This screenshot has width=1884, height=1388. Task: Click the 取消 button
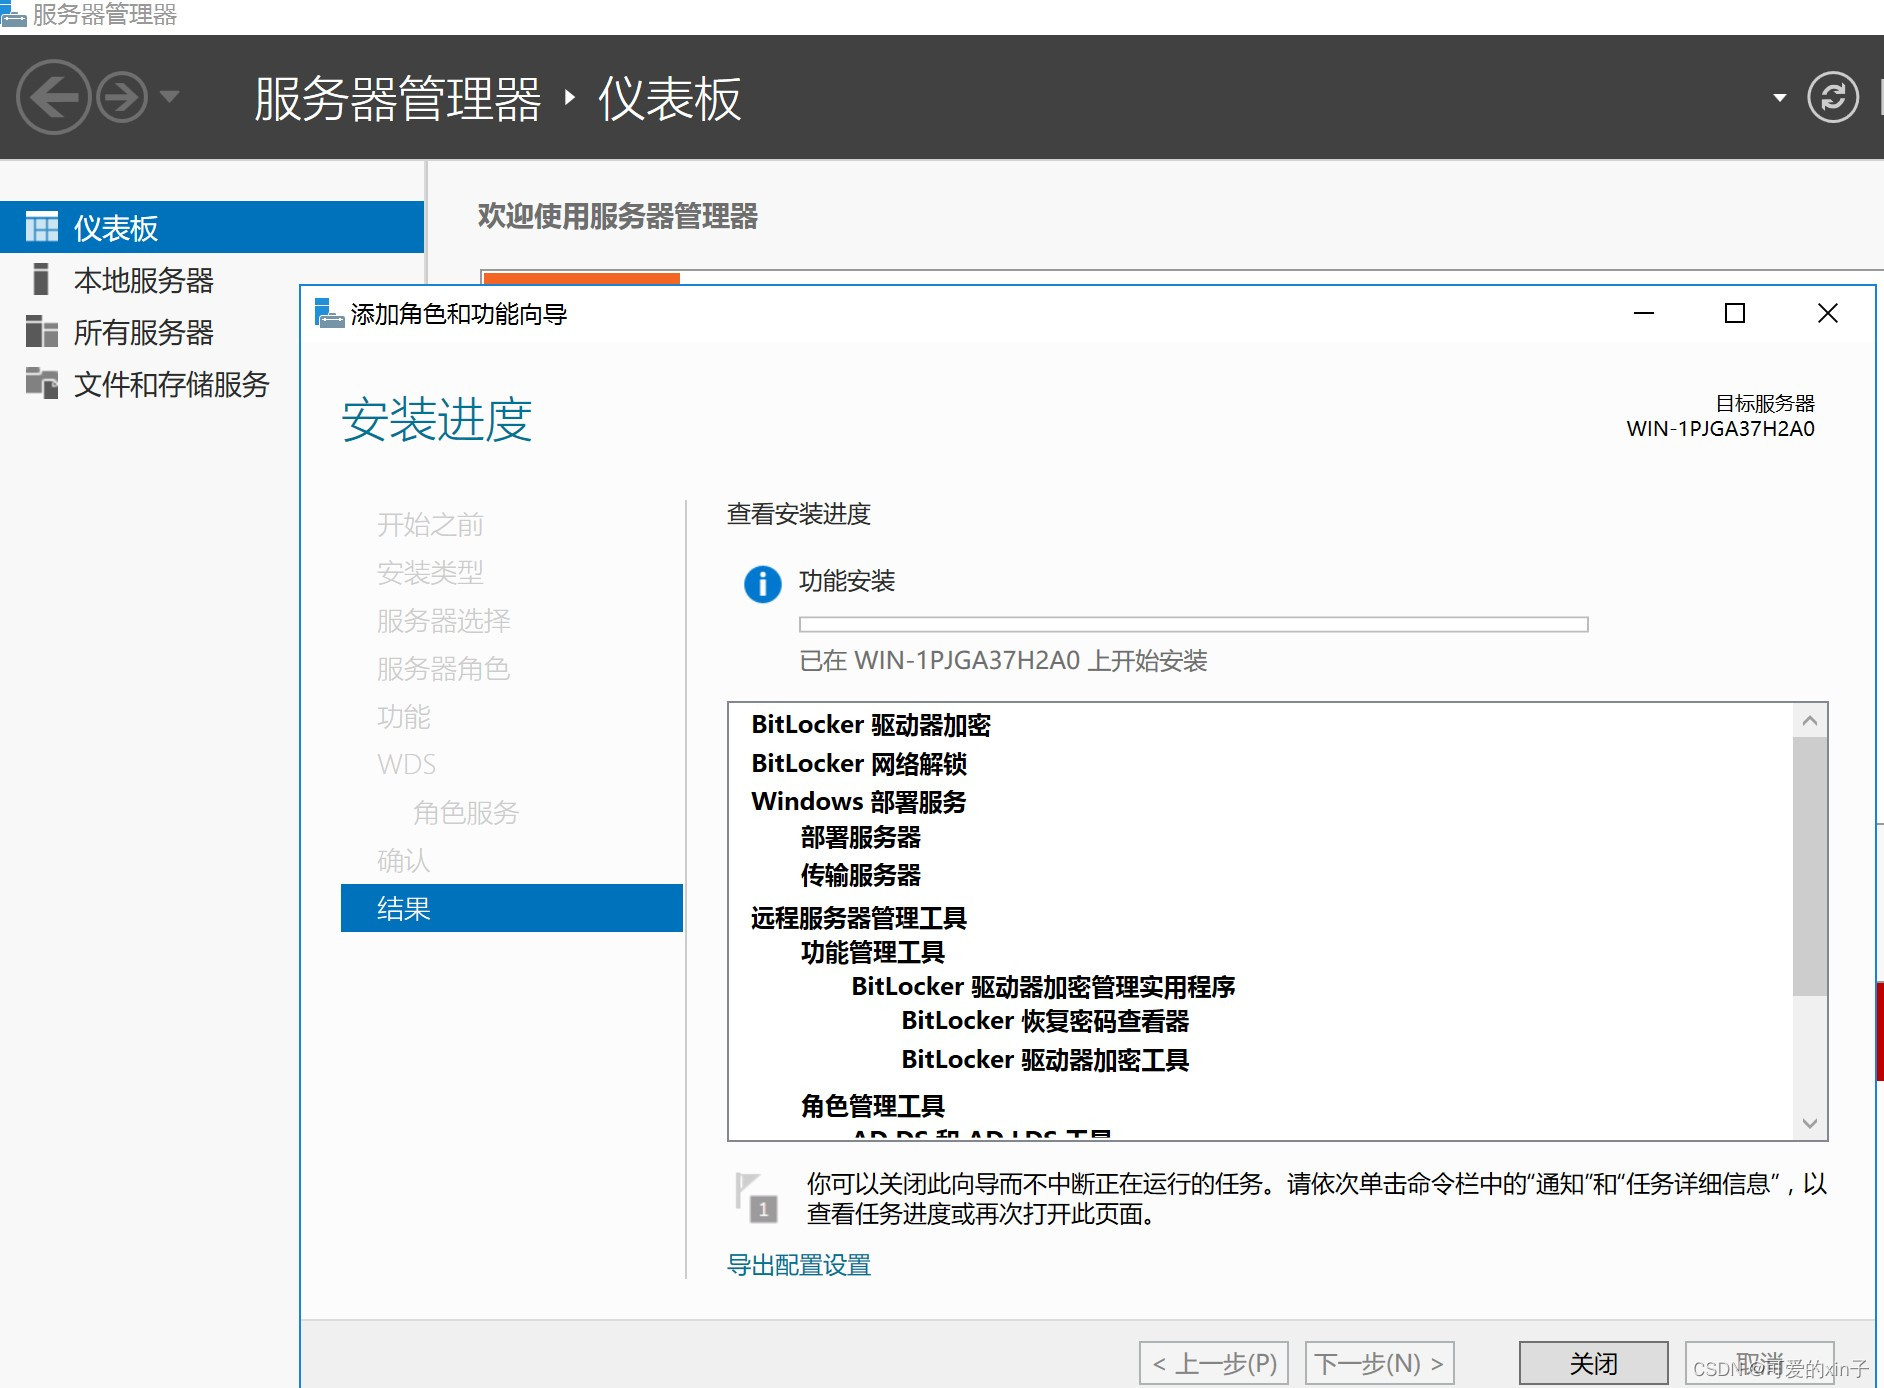click(x=1759, y=1362)
